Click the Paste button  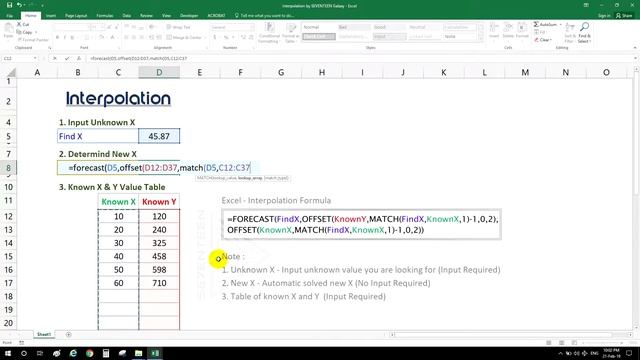8,31
